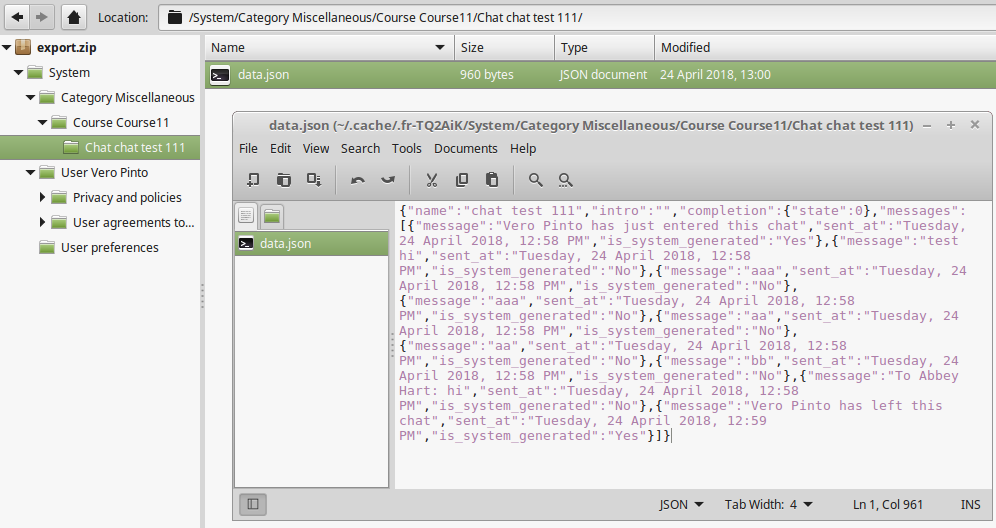Screen dimensions: 996x528
Task: Select data.json row in archive list
Action: tap(600, 74)
